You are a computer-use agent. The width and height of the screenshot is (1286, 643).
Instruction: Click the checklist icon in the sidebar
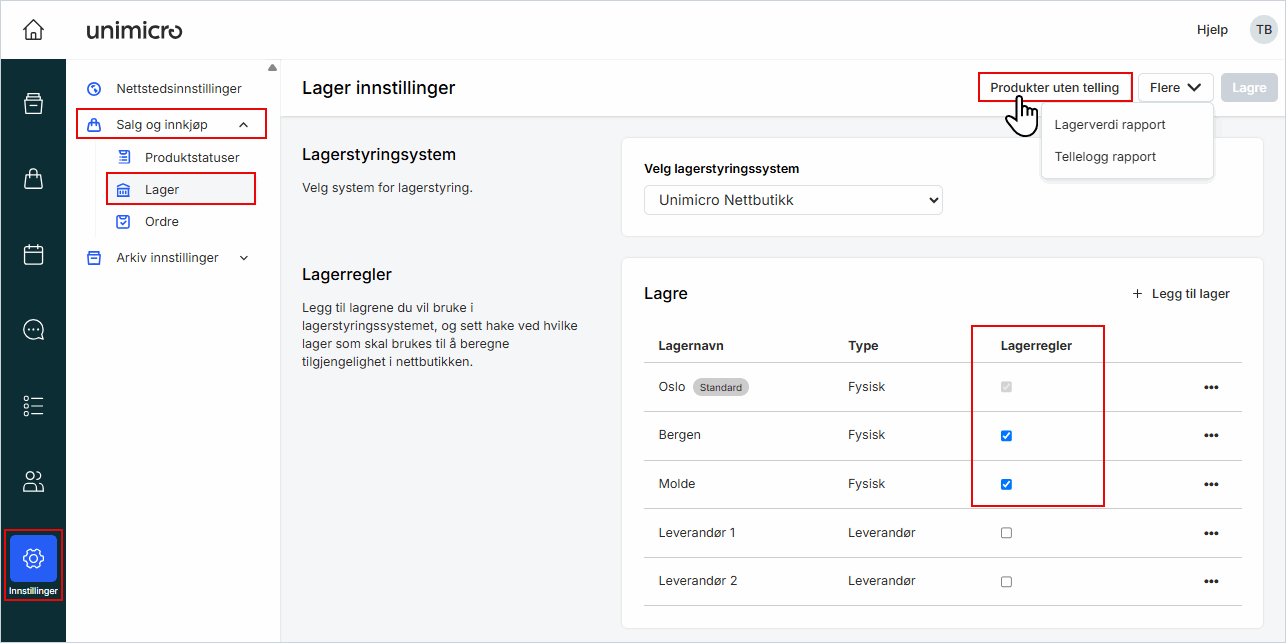33,405
